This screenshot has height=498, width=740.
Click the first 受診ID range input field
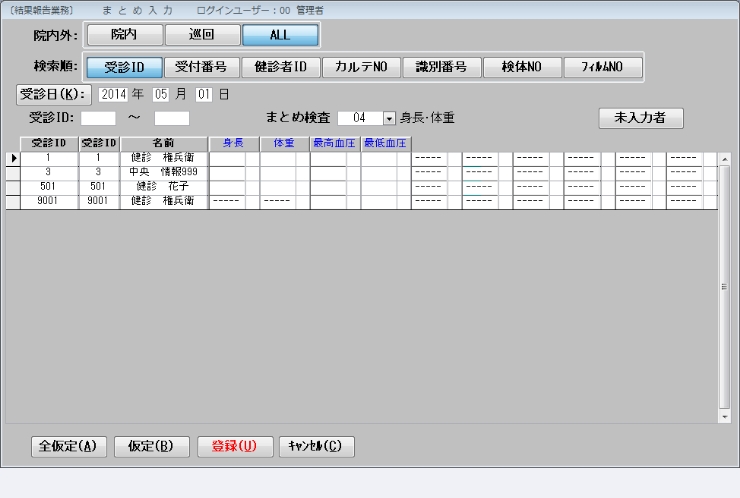coord(98,118)
